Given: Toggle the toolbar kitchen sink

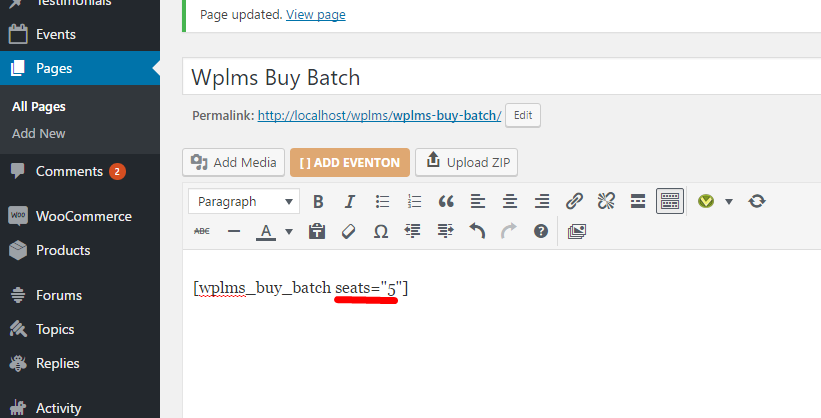Looking at the screenshot, I should pyautogui.click(x=670, y=201).
